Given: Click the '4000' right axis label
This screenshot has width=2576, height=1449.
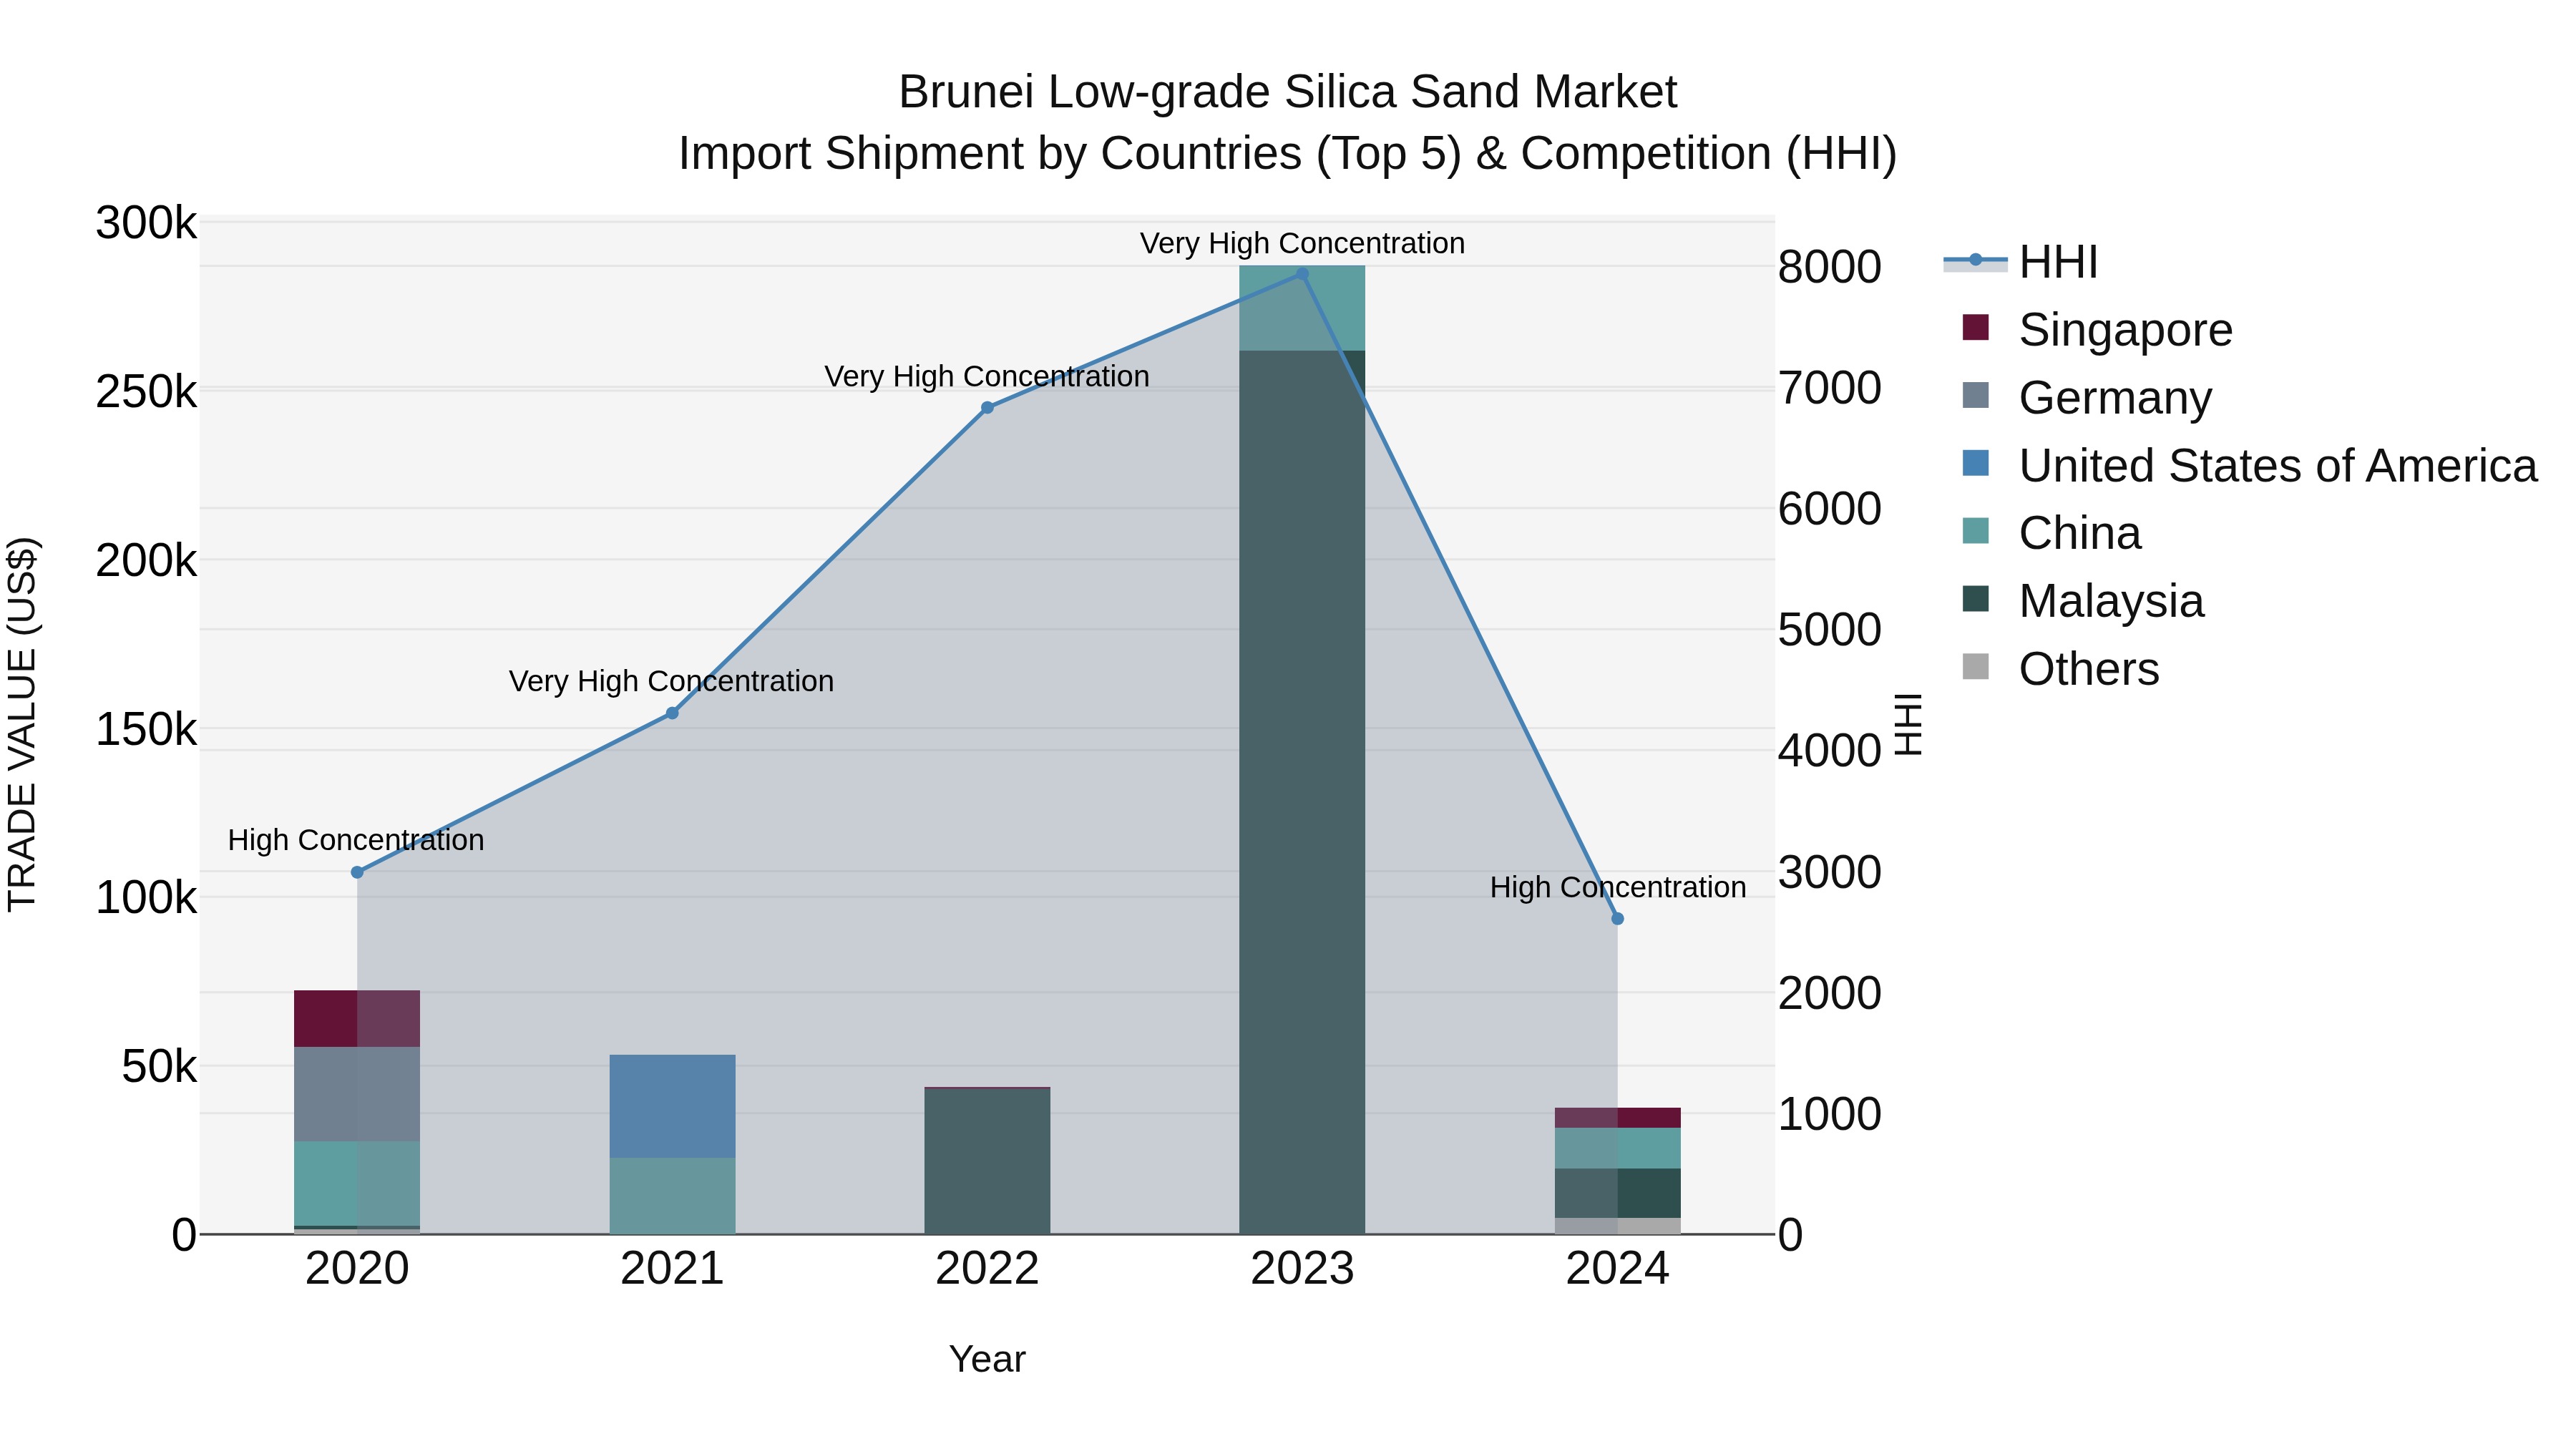Looking at the screenshot, I should tap(1830, 751).
